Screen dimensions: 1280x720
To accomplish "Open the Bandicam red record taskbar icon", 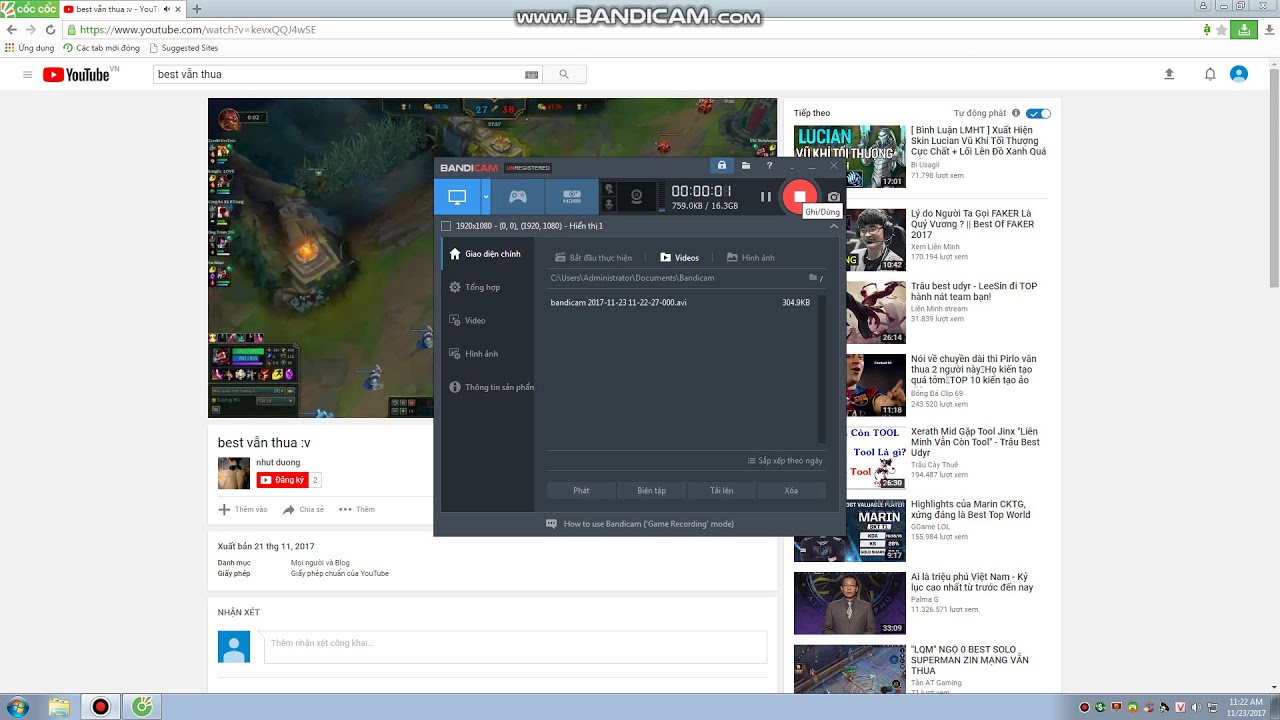I will (100, 707).
